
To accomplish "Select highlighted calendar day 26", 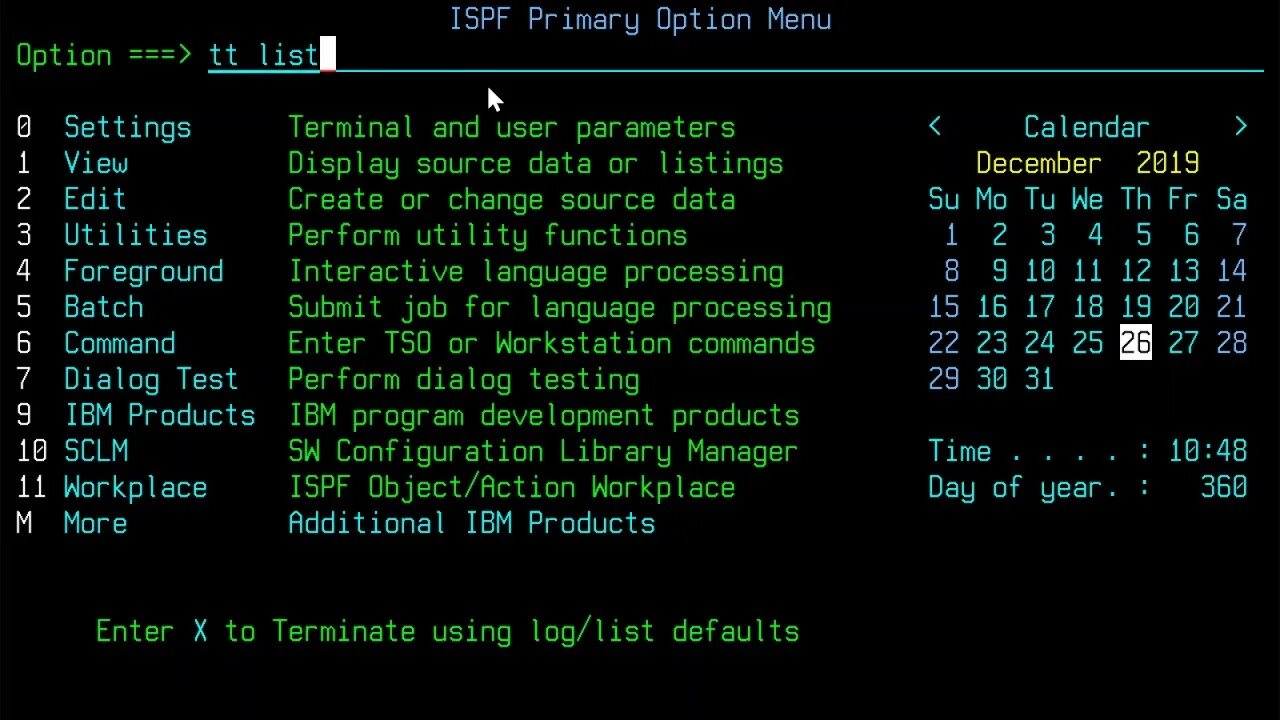I will tap(1136, 343).
